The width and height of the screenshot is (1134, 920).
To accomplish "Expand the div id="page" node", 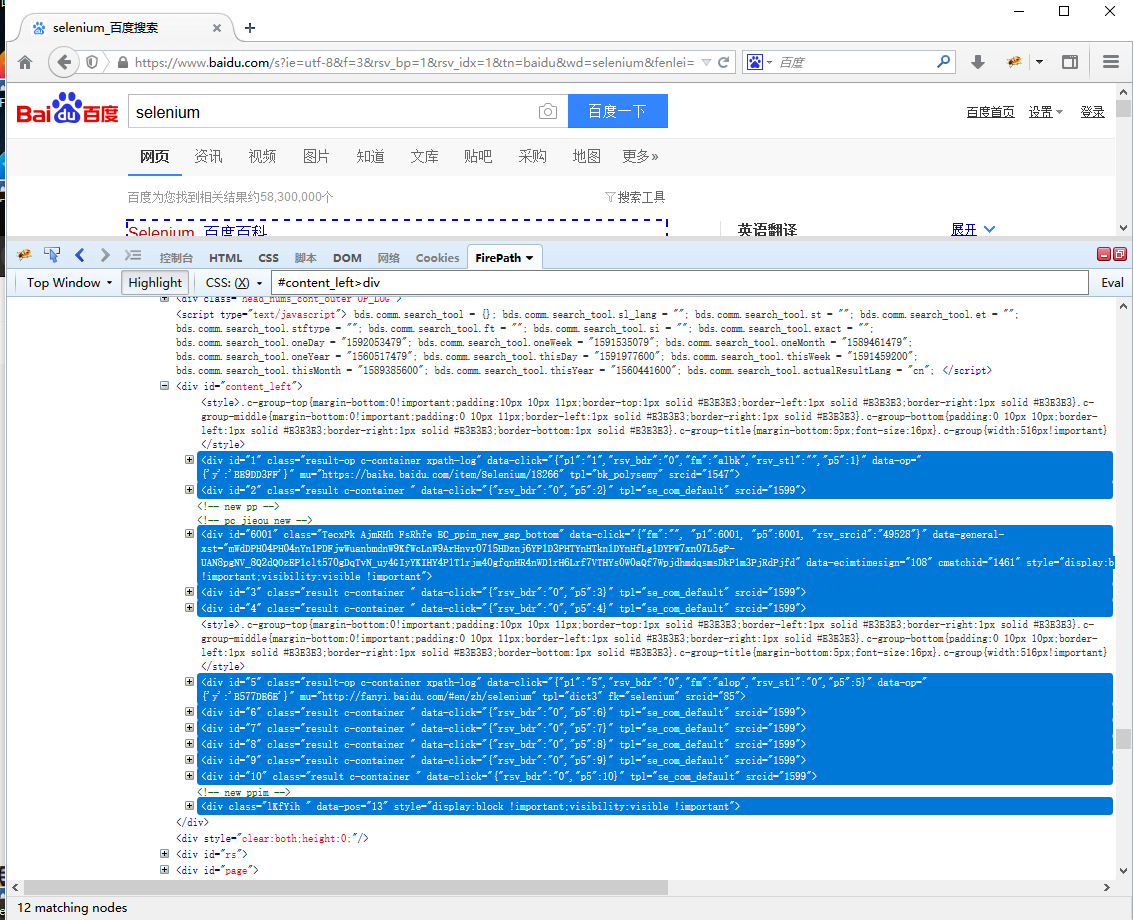I will click(x=164, y=869).
